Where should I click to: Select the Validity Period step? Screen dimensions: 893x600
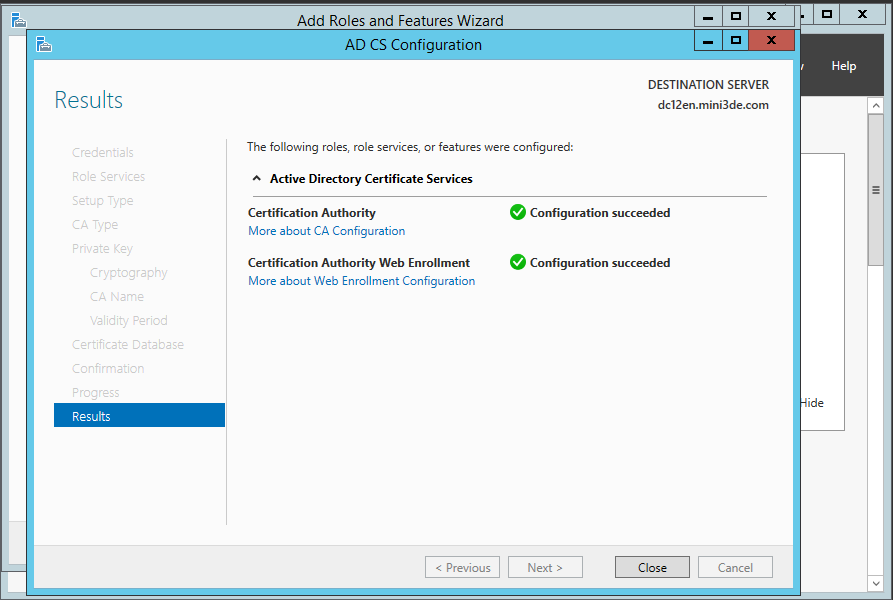[x=129, y=321]
